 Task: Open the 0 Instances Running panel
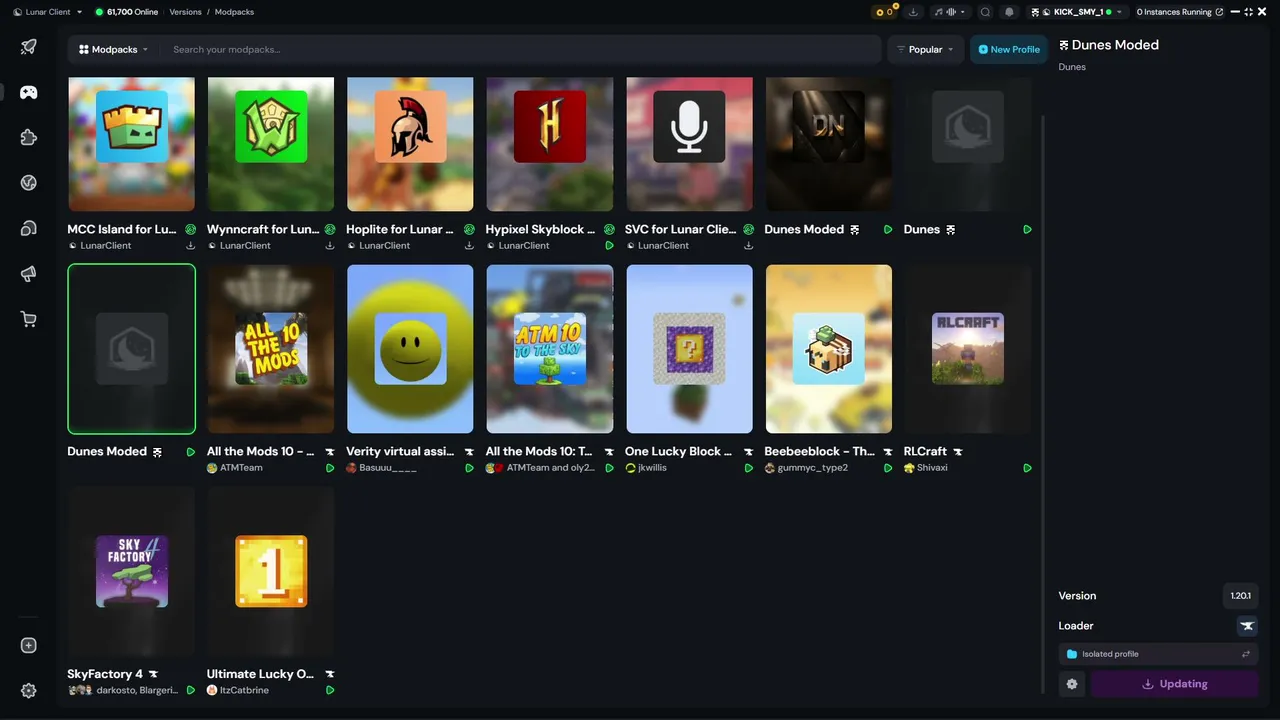pos(1179,12)
